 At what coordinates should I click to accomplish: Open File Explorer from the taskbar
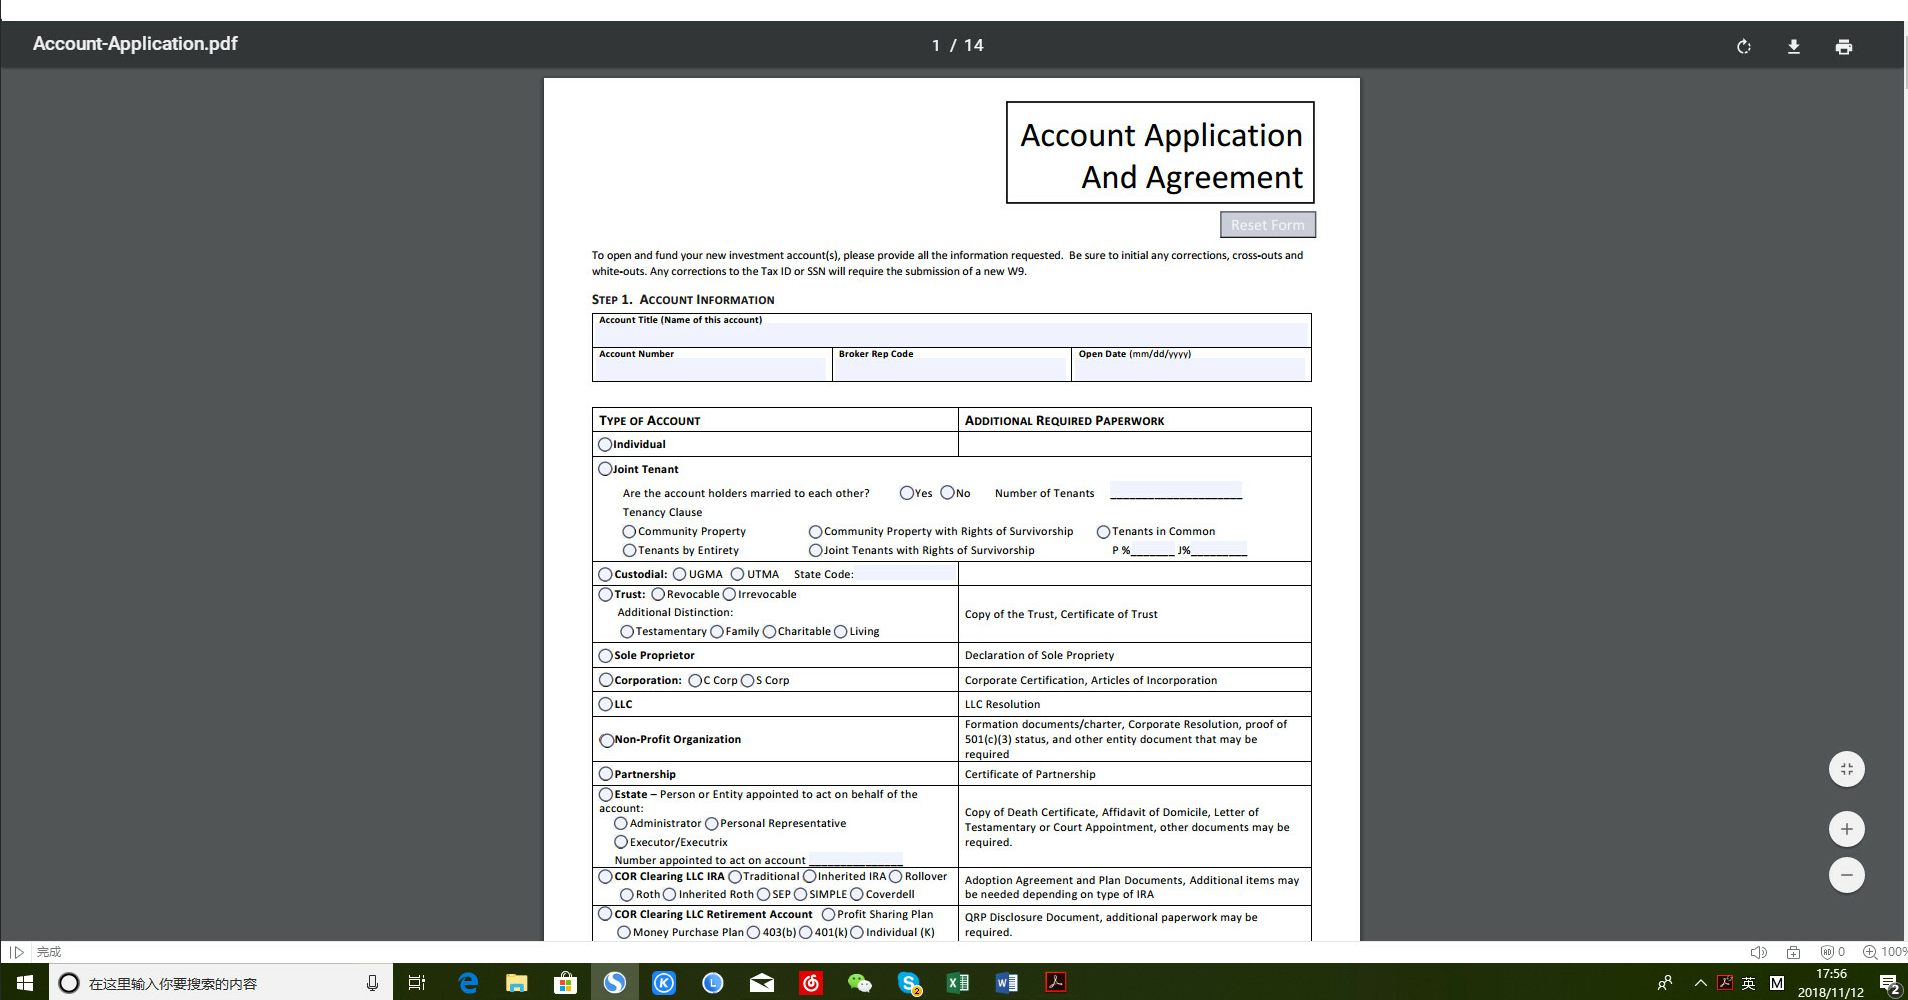pos(516,983)
